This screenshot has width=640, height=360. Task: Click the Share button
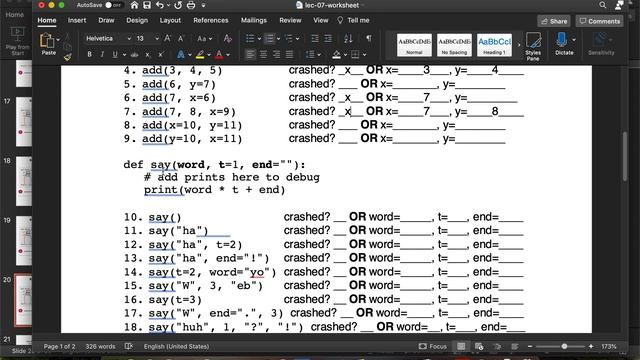pos(554,21)
